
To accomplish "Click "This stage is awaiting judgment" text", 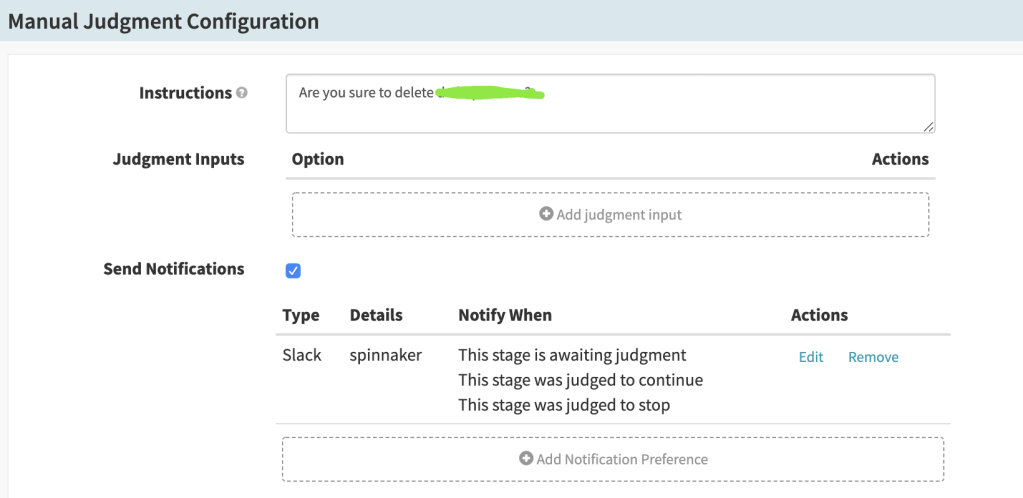I will [572, 355].
